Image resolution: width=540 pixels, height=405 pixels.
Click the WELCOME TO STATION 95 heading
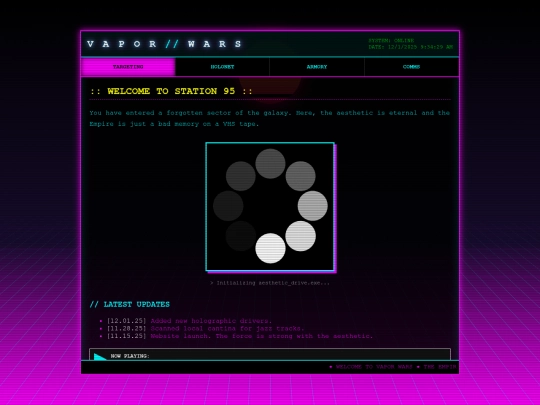coord(171,91)
